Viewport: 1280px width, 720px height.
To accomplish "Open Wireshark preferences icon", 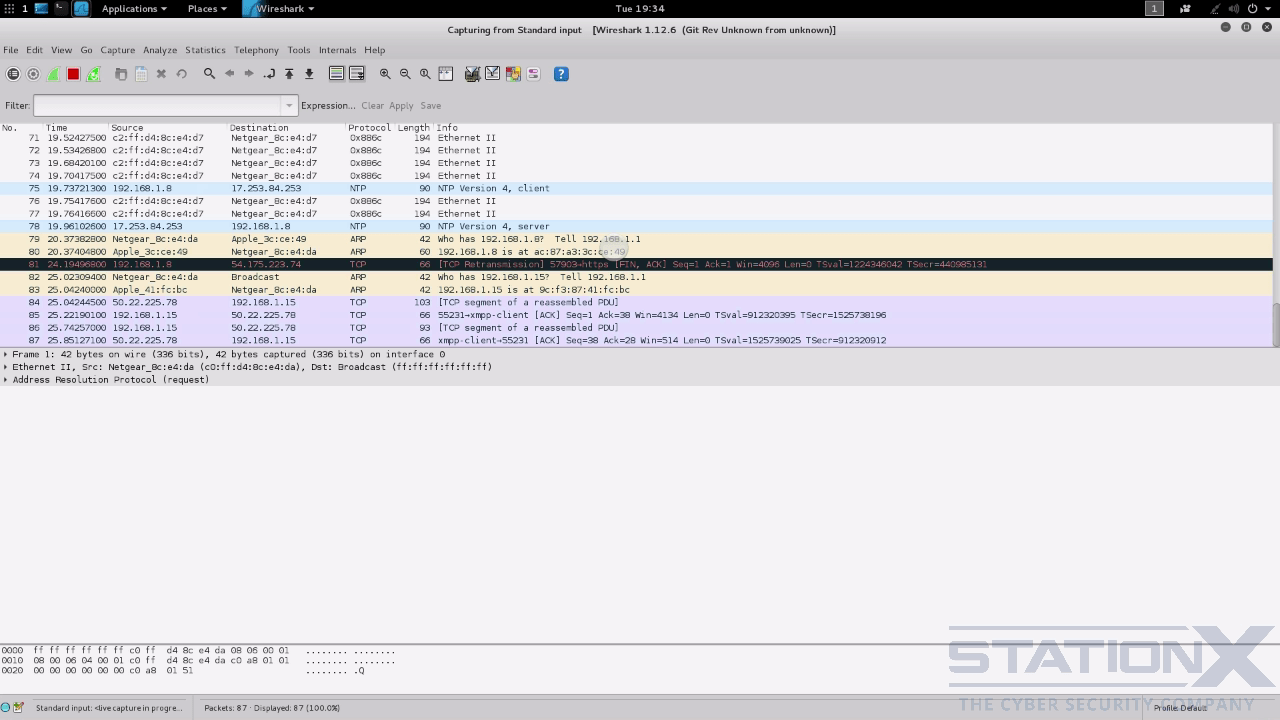I will pos(533,74).
